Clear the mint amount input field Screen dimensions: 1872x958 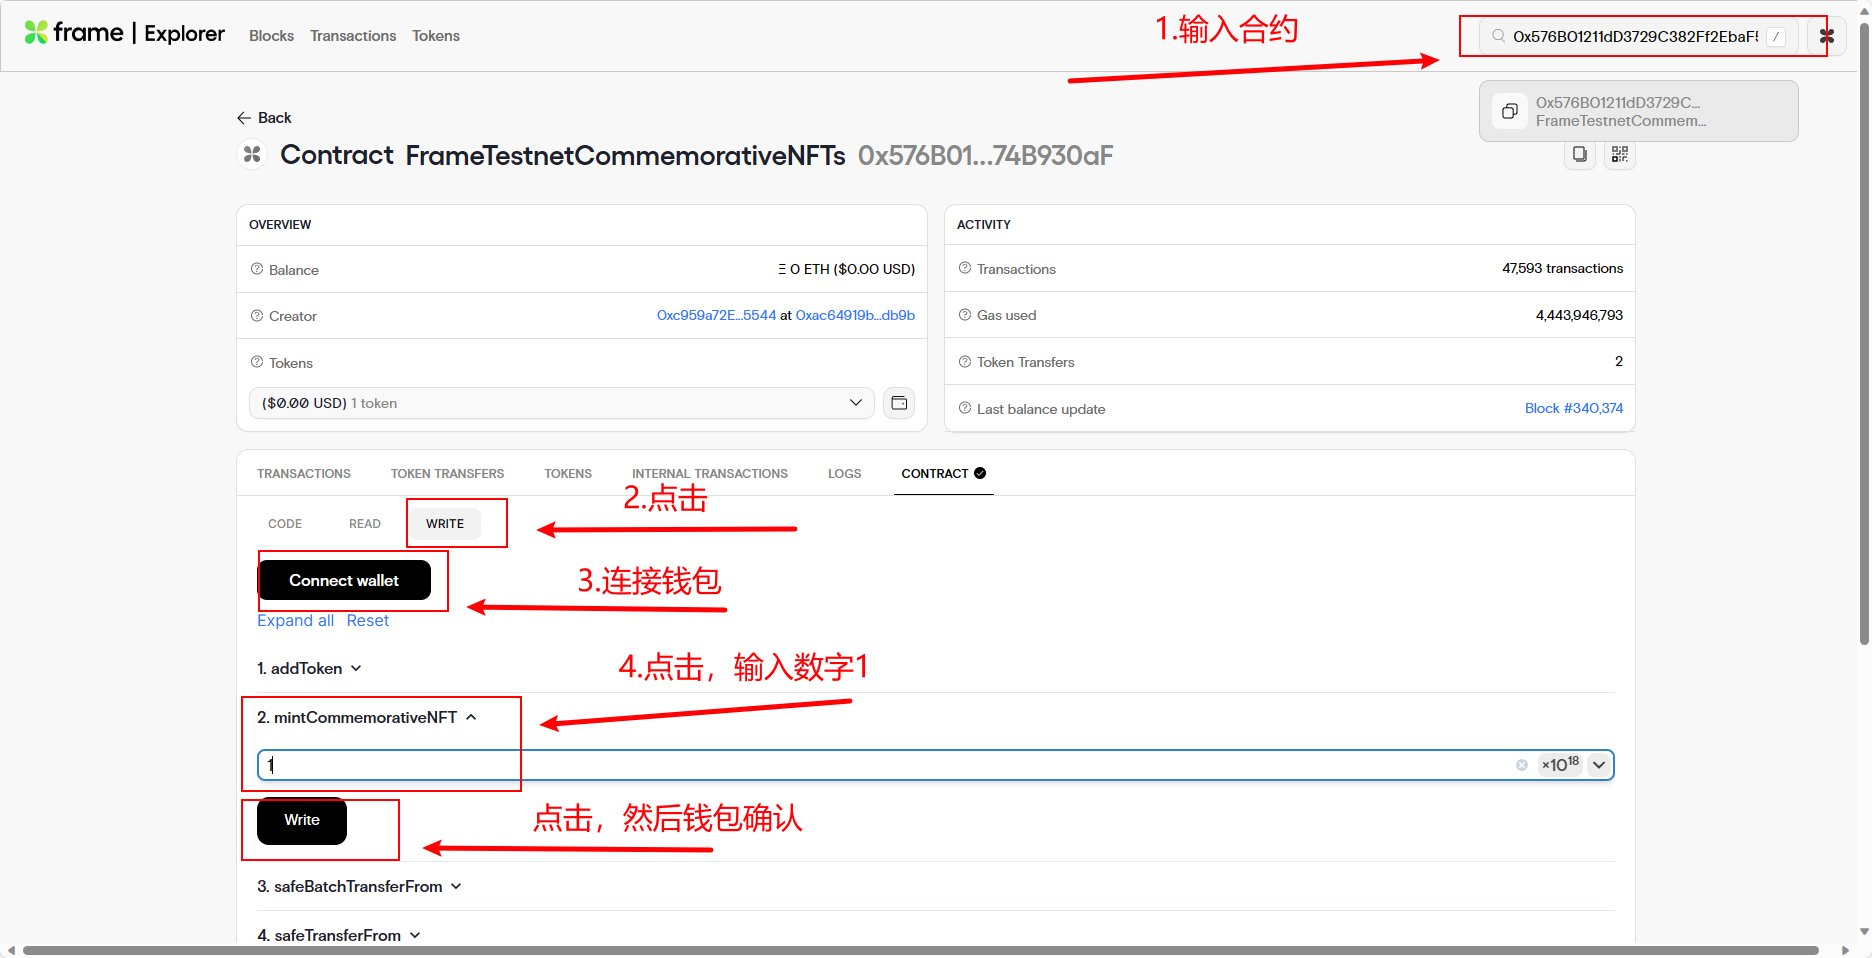[1521, 765]
